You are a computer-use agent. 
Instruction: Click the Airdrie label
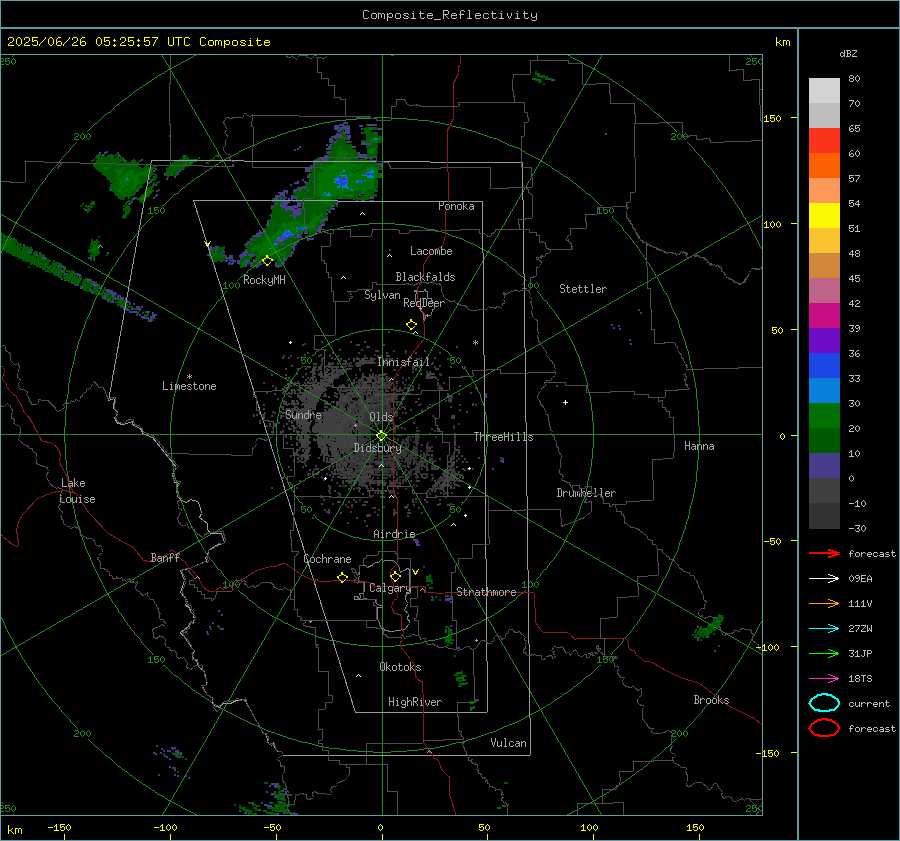point(394,534)
